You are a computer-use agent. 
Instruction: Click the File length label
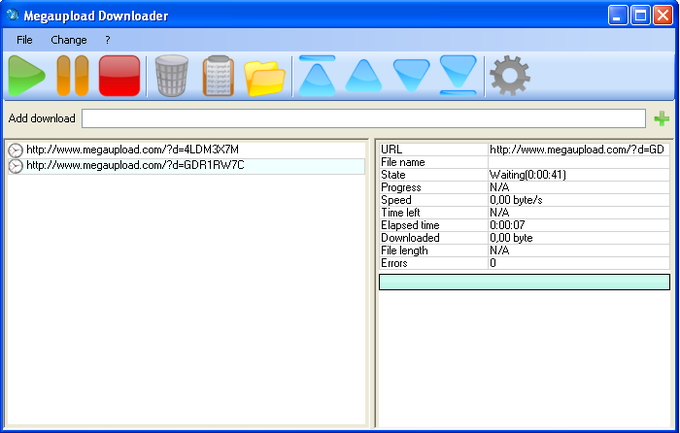coord(404,250)
